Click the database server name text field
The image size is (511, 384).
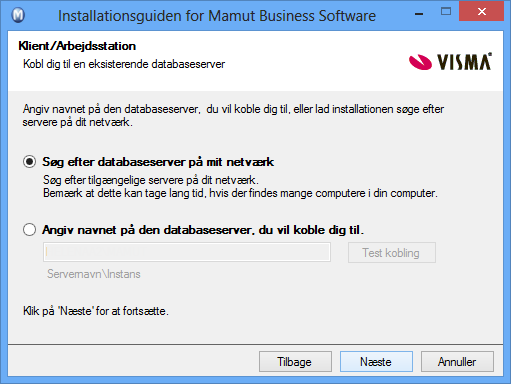pyautogui.click(x=187, y=252)
